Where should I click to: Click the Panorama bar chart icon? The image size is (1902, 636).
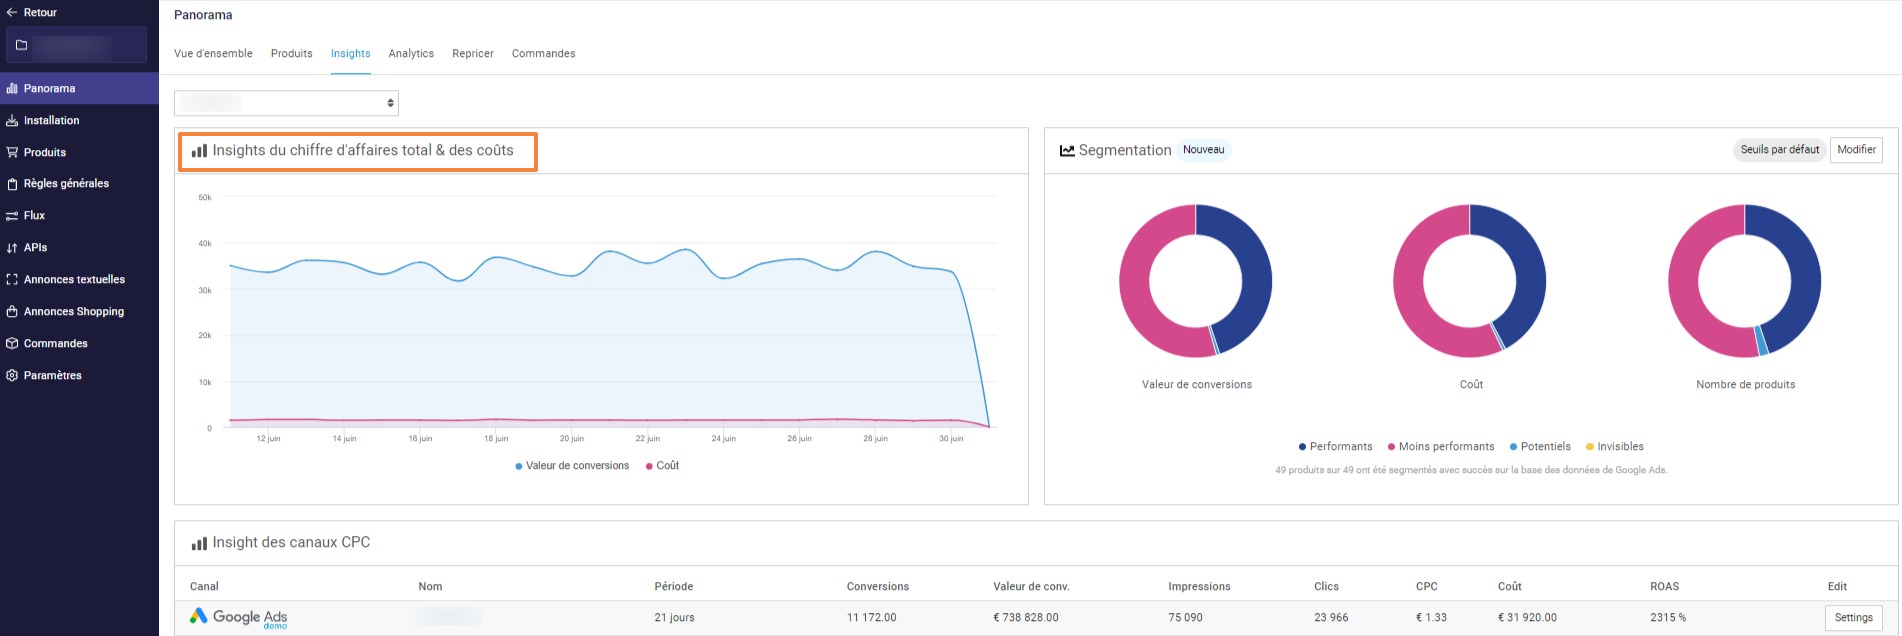click(12, 88)
